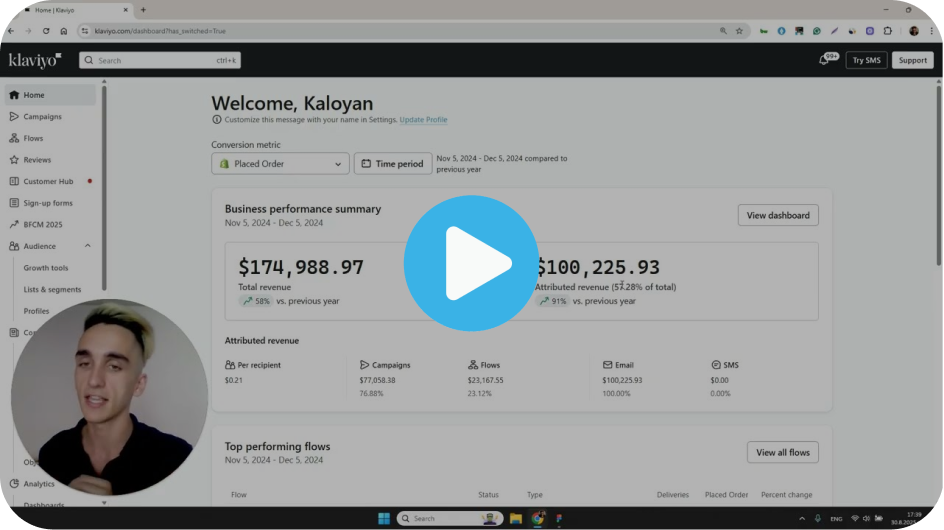Open Customer Hub in sidebar

(x=48, y=181)
